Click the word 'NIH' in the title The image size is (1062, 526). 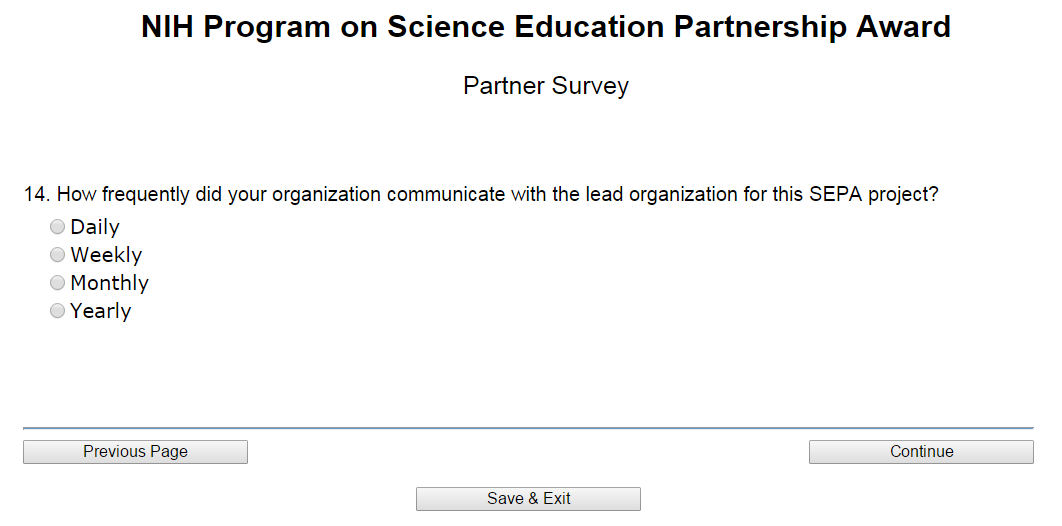coord(168,27)
